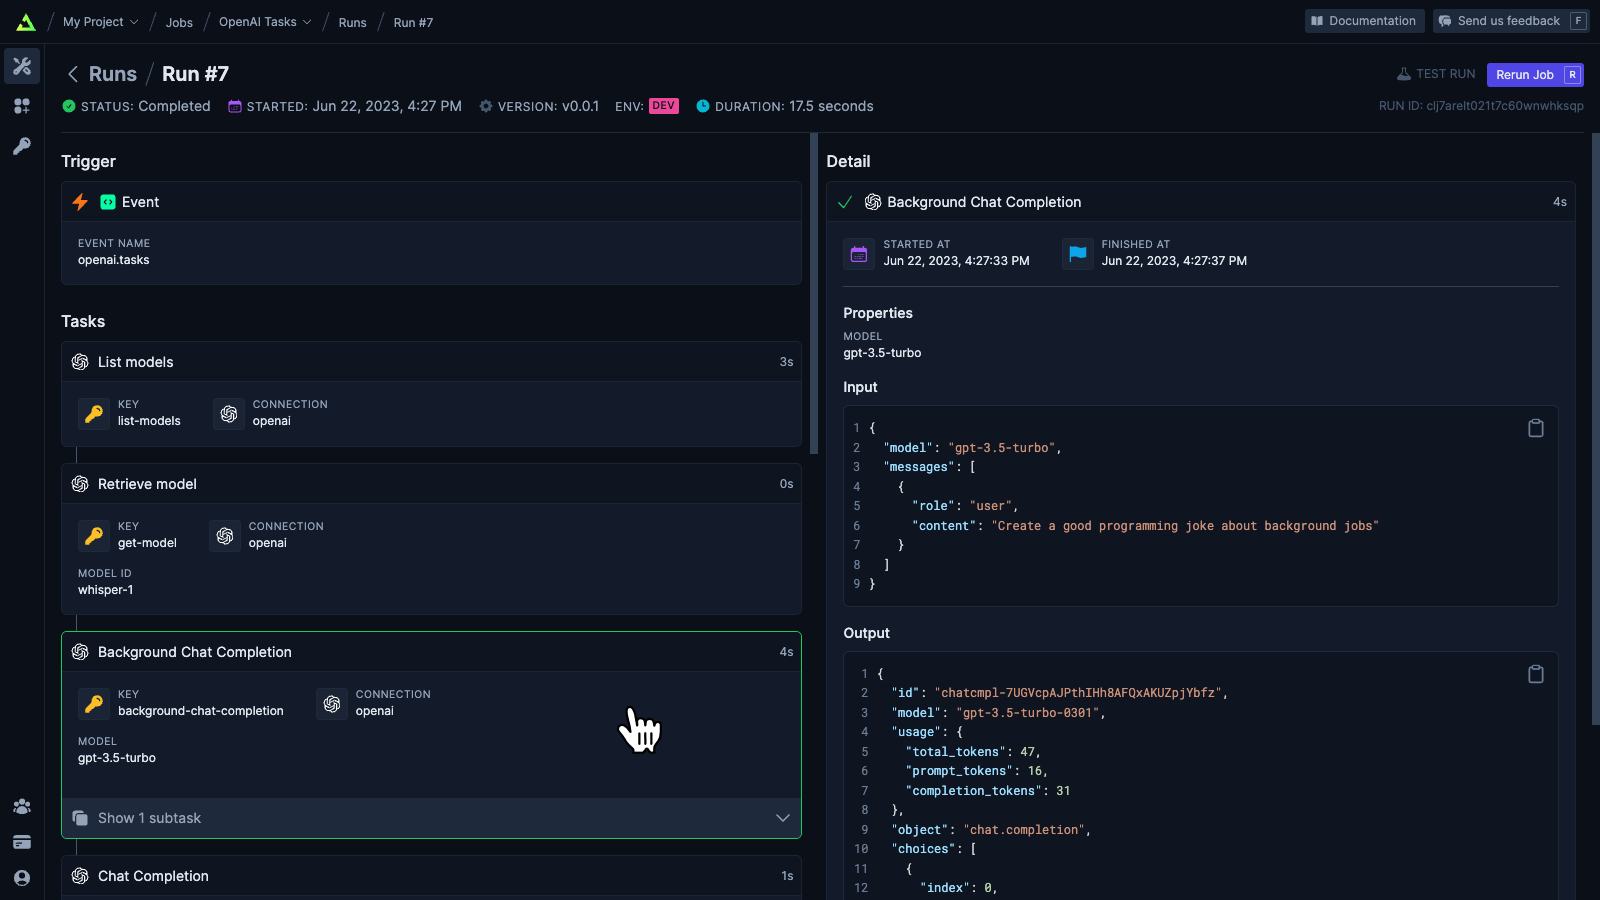Open the integrations grid sidebar icon
Viewport: 1600px width, 900px height.
(22, 106)
